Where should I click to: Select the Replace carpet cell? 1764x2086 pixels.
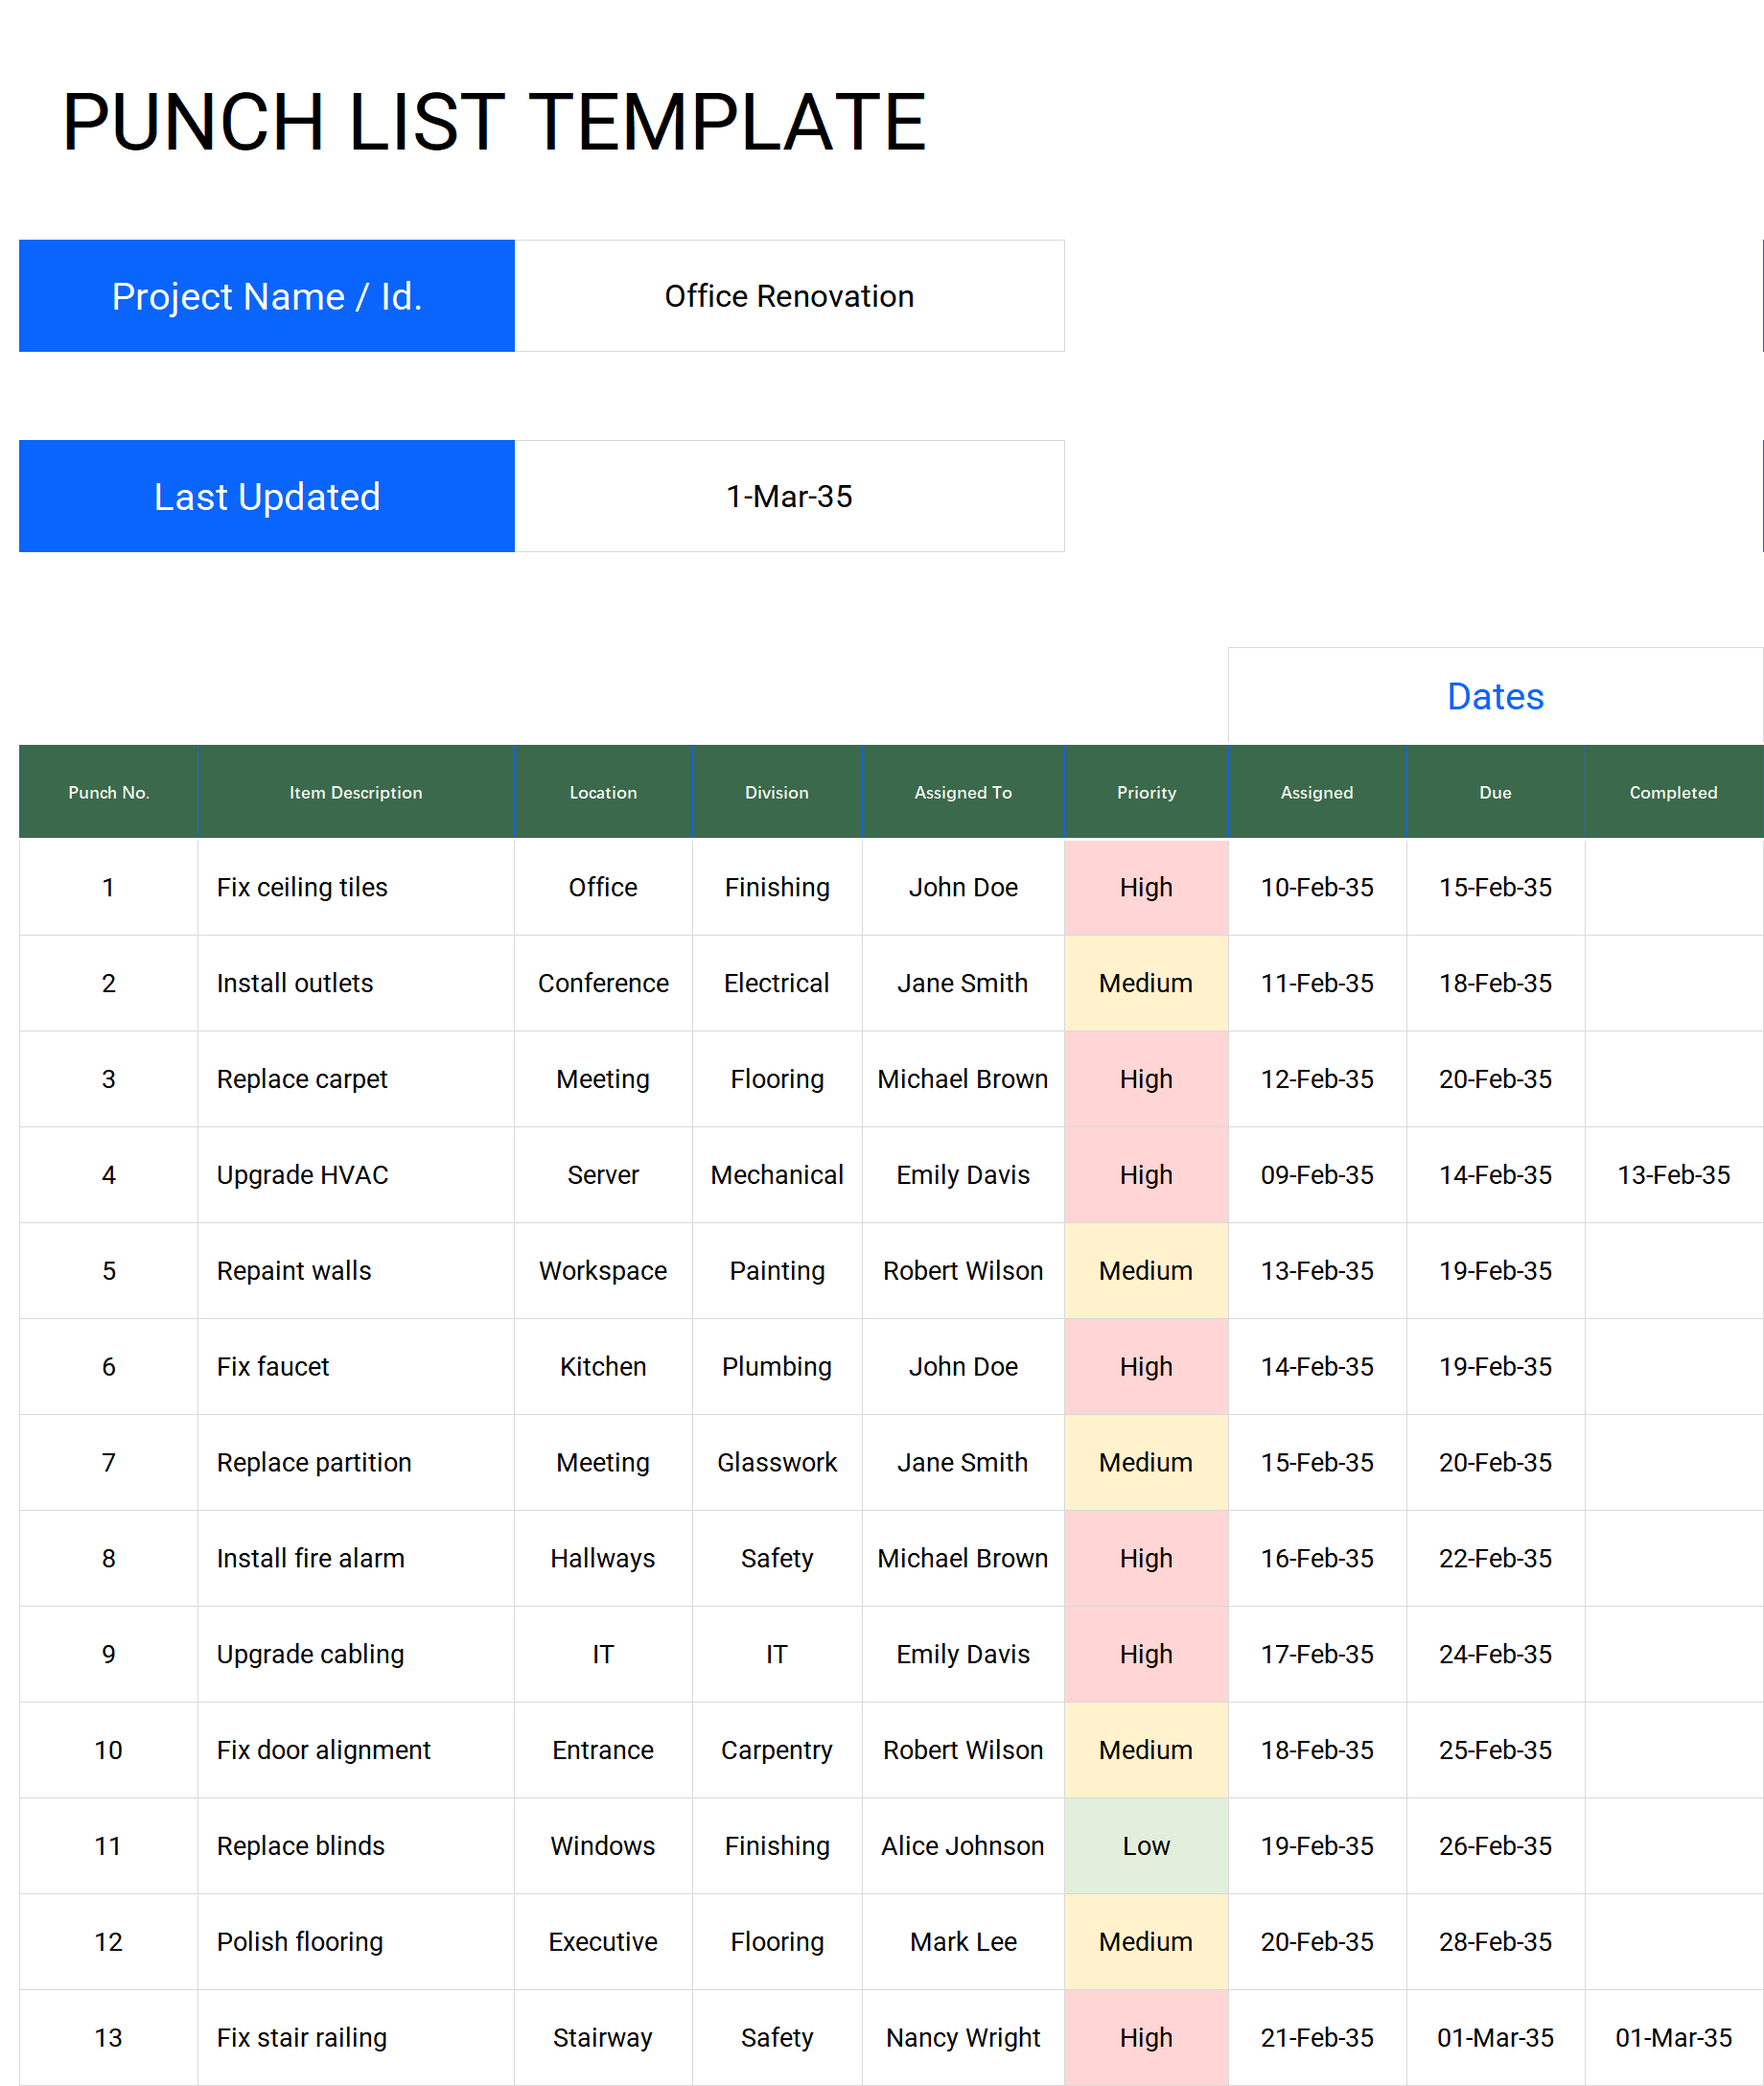(356, 1079)
